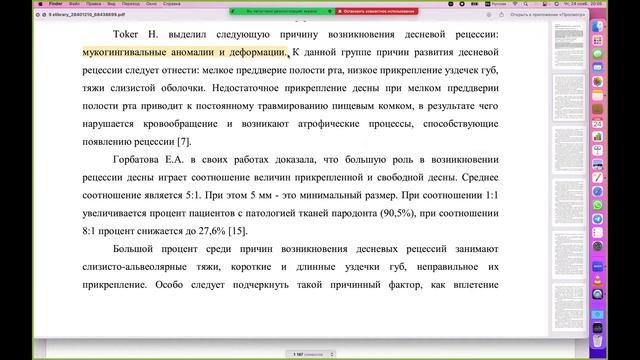
Task: Open Telegram from the dock
Action: pyautogui.click(x=597, y=219)
